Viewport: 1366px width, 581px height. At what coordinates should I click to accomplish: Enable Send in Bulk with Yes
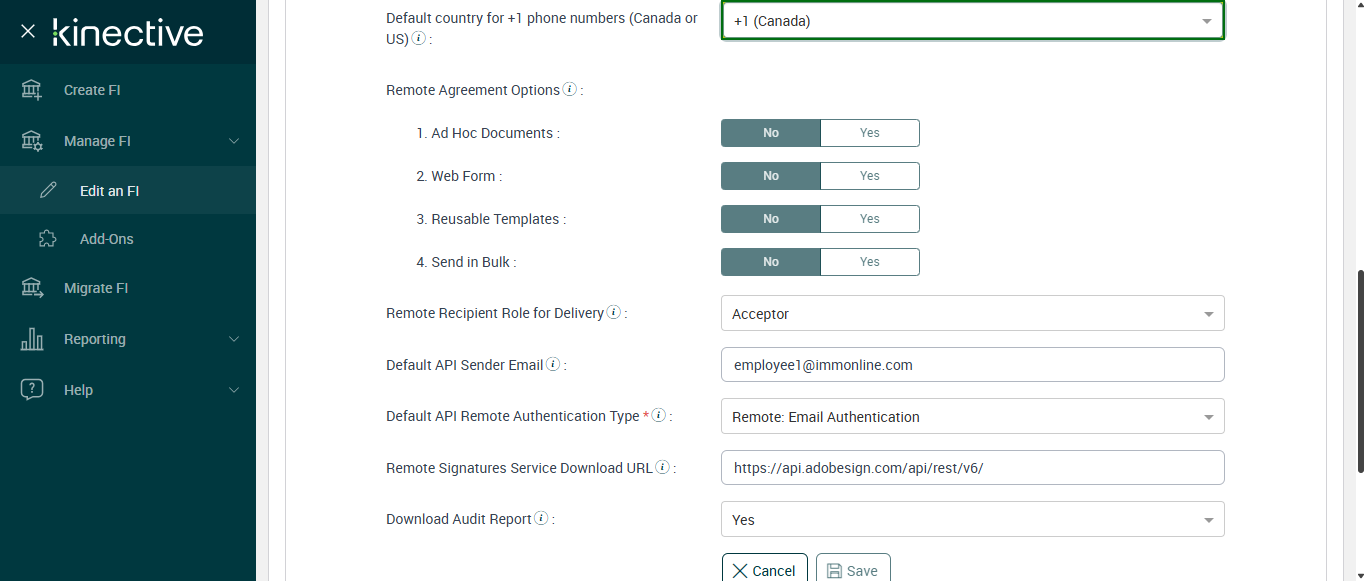(869, 262)
